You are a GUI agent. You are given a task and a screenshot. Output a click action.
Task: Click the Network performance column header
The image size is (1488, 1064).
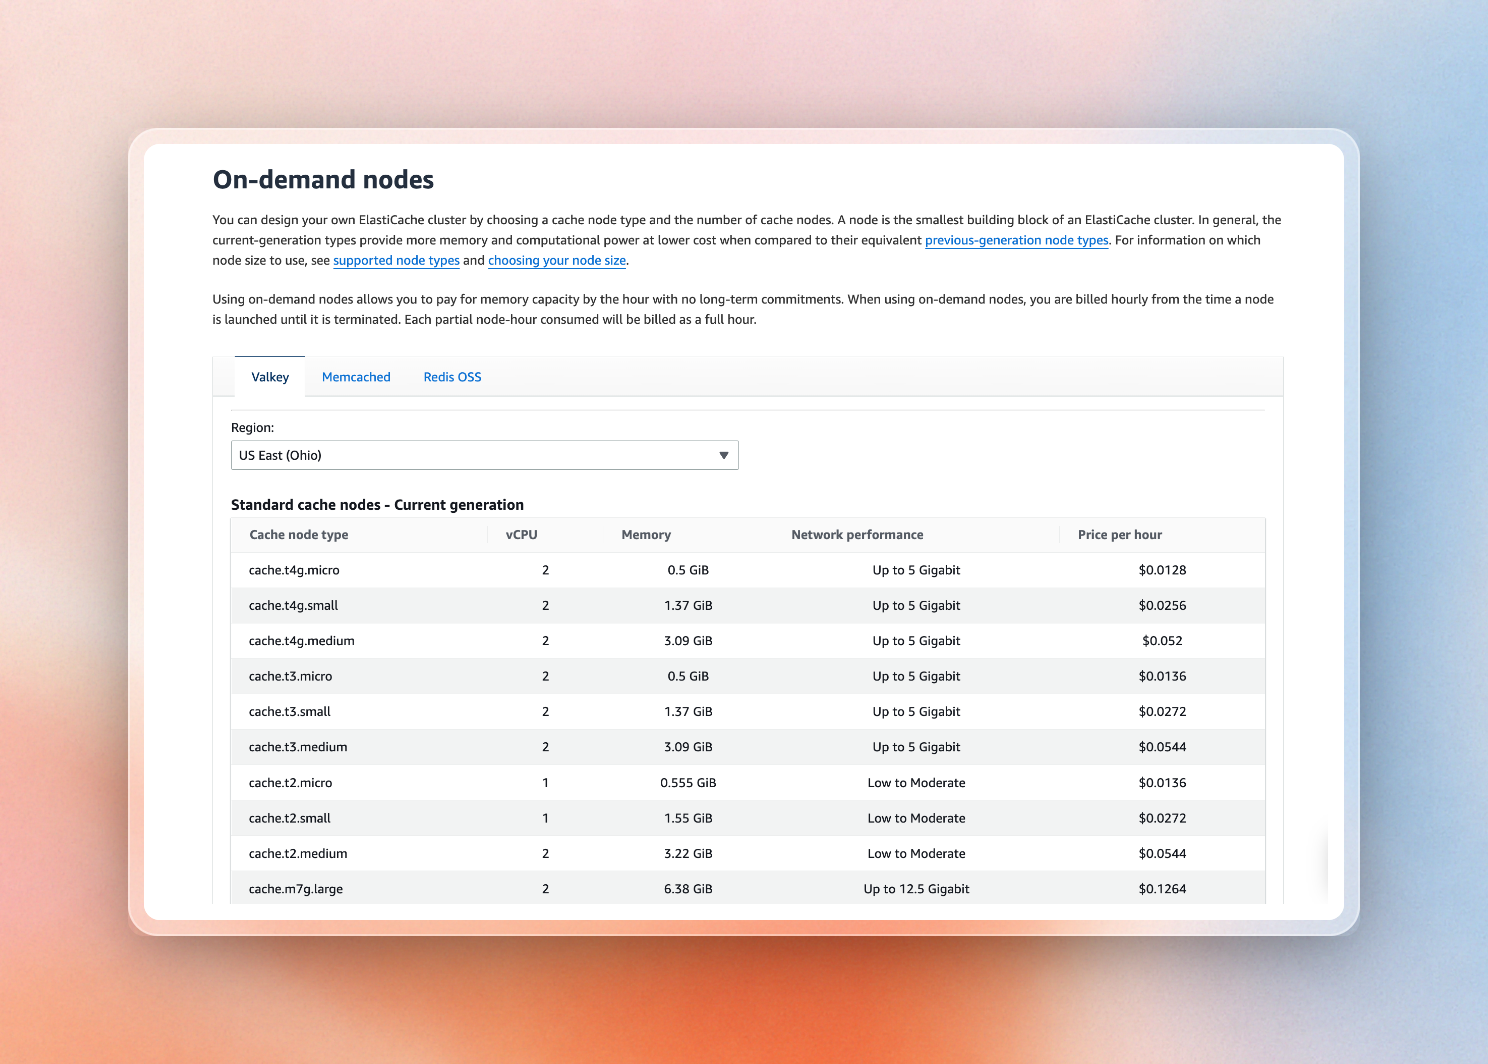tap(857, 535)
